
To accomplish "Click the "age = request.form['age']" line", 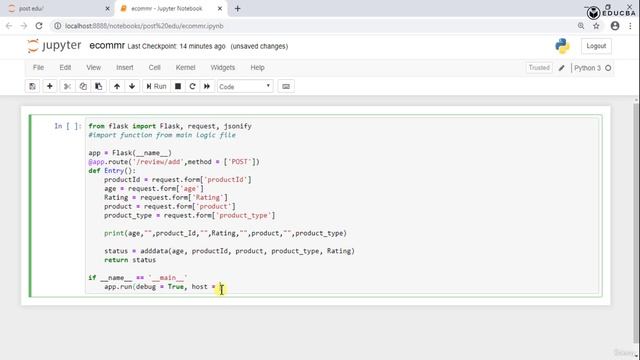I will click(154, 189).
